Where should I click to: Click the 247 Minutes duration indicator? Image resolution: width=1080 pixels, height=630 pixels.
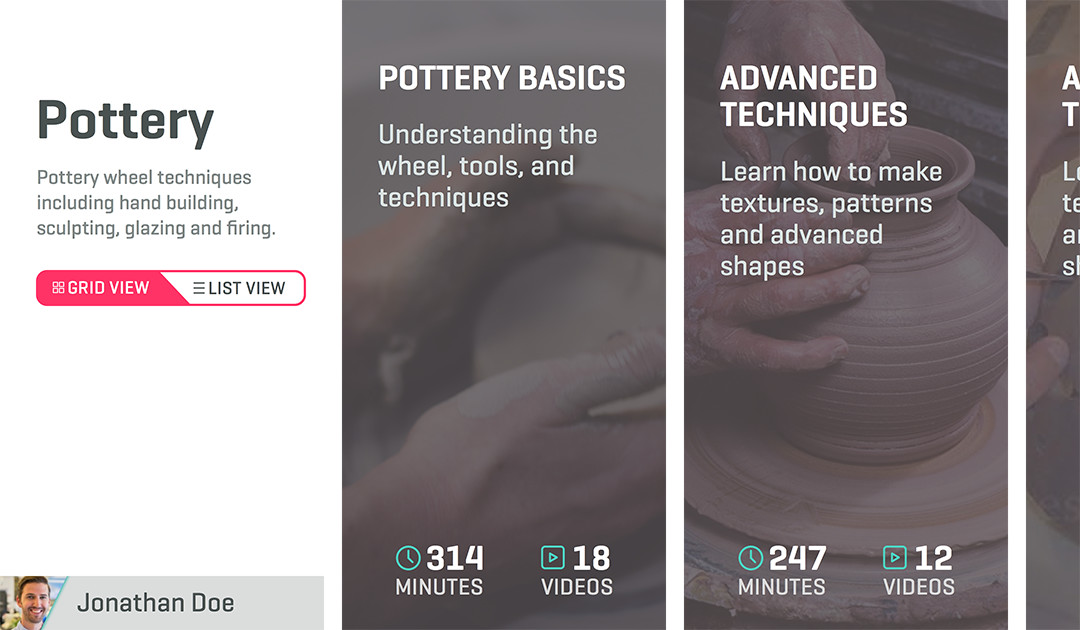(783, 572)
